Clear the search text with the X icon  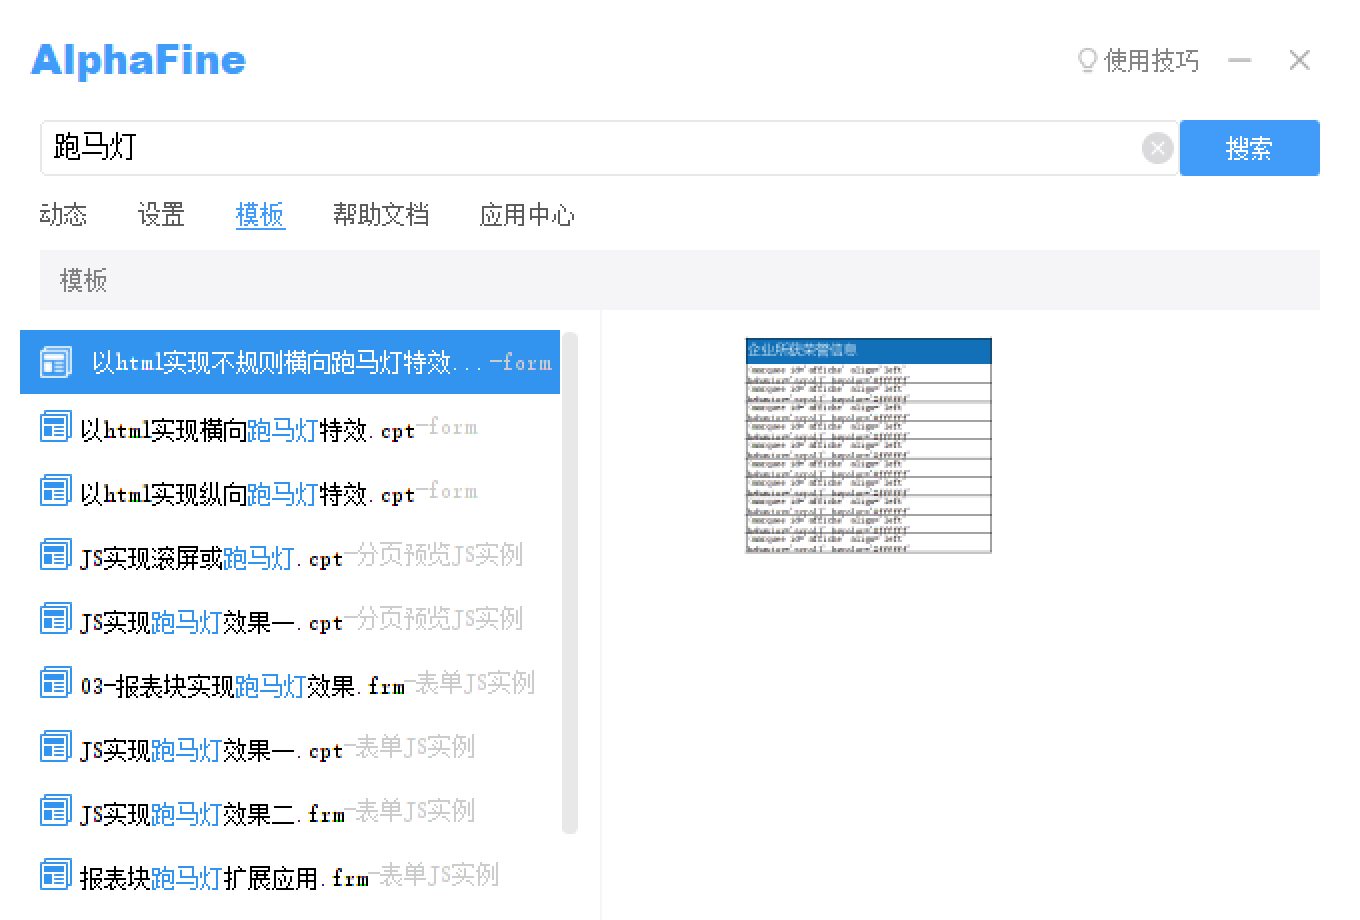[x=1157, y=149]
